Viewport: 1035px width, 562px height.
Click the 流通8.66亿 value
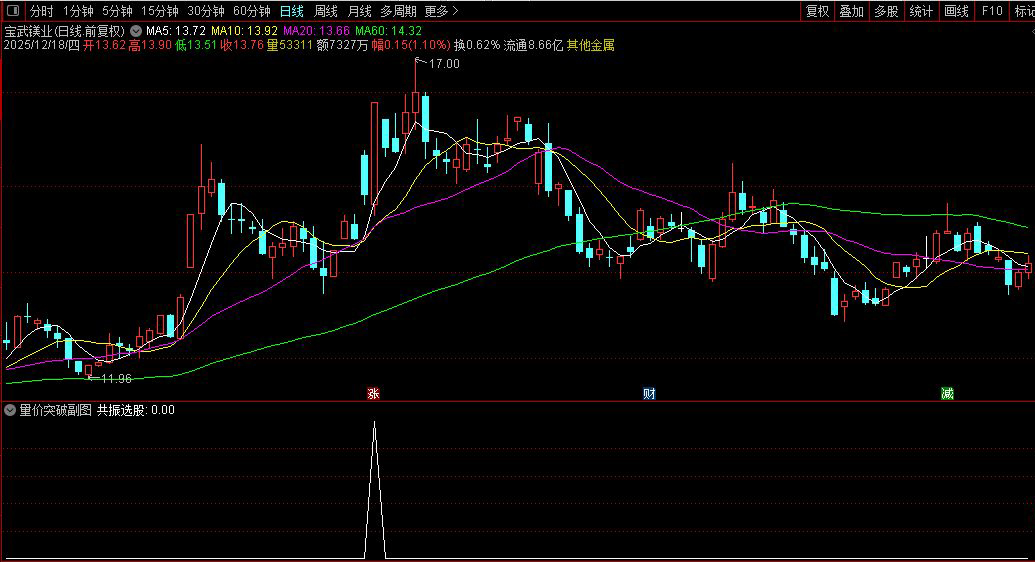click(533, 46)
